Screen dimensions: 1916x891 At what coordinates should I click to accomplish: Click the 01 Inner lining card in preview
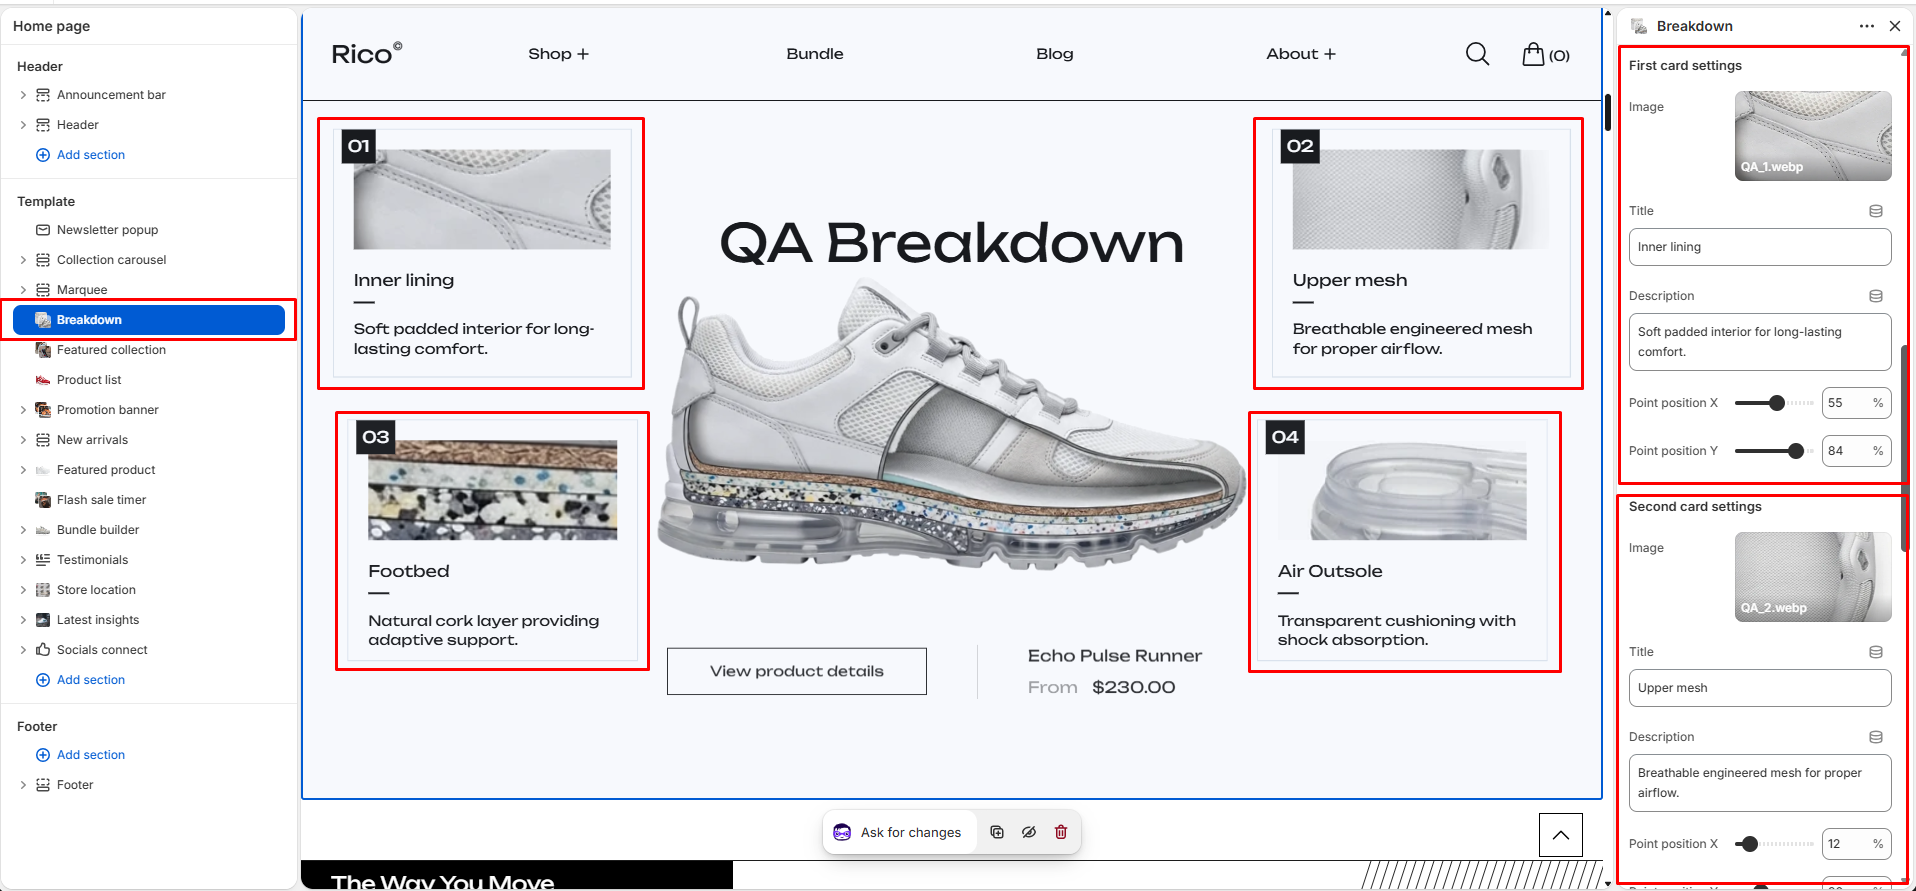[482, 253]
